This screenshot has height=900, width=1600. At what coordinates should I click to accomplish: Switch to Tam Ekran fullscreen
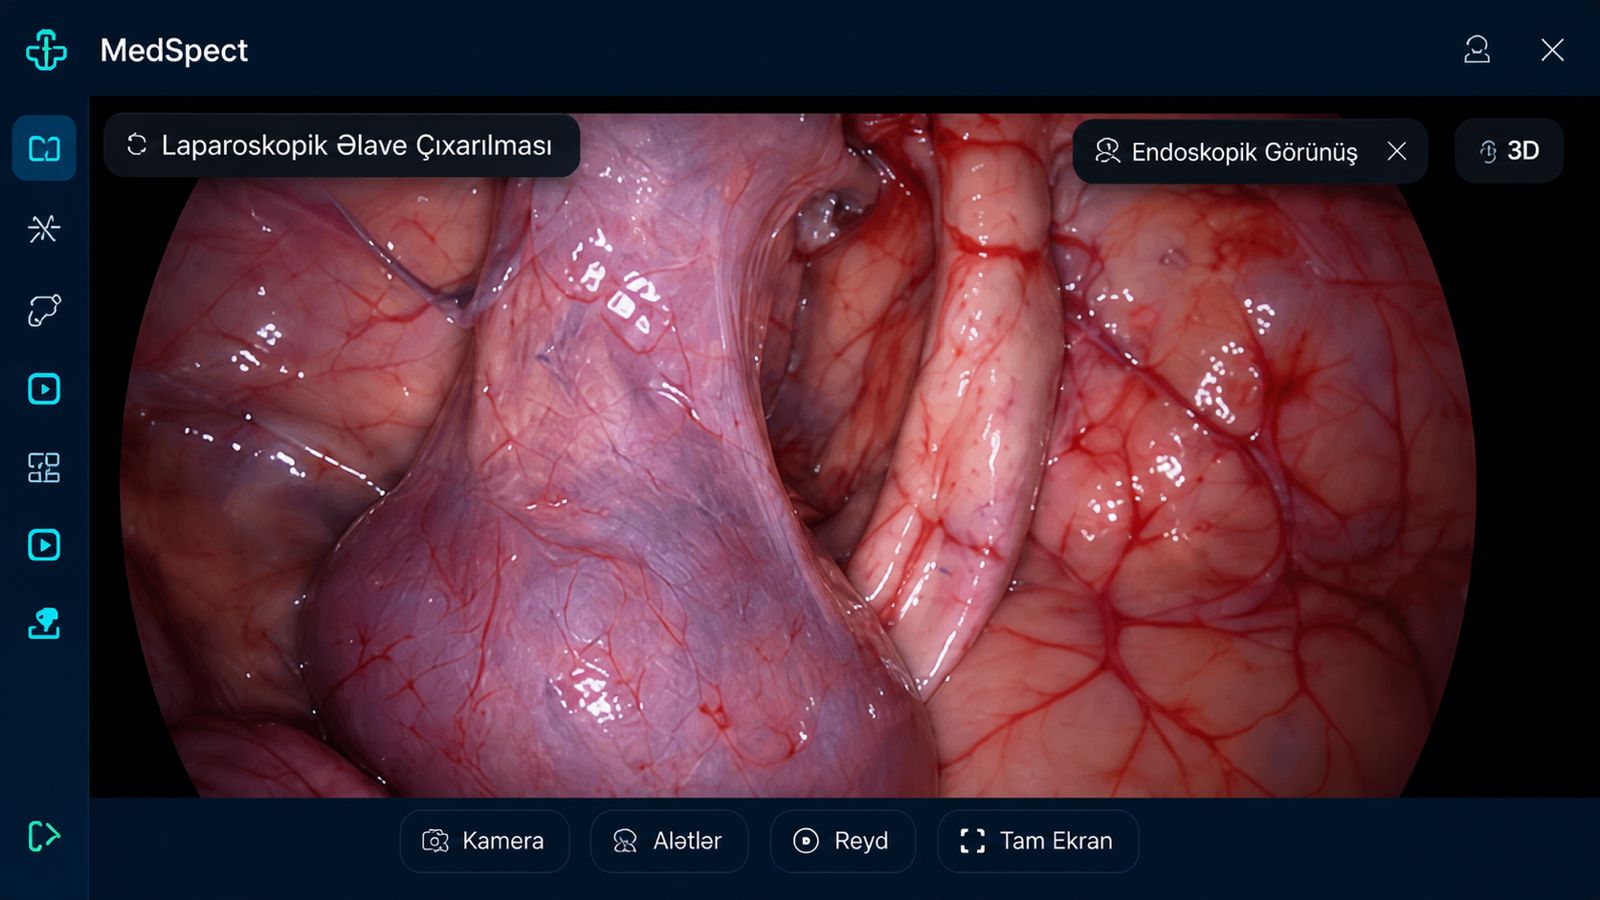point(1038,841)
